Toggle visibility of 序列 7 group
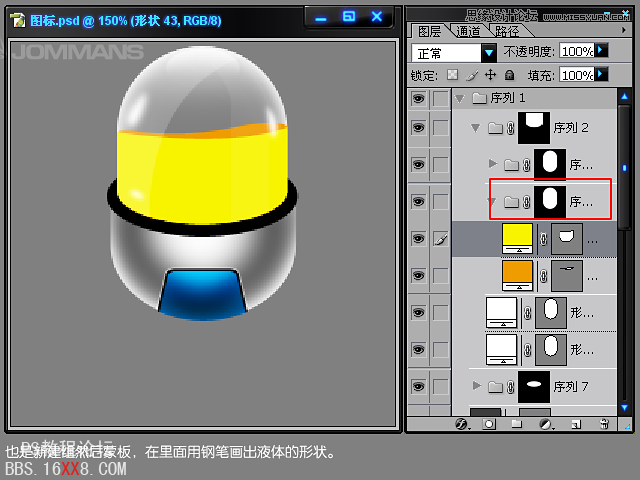 (418, 385)
